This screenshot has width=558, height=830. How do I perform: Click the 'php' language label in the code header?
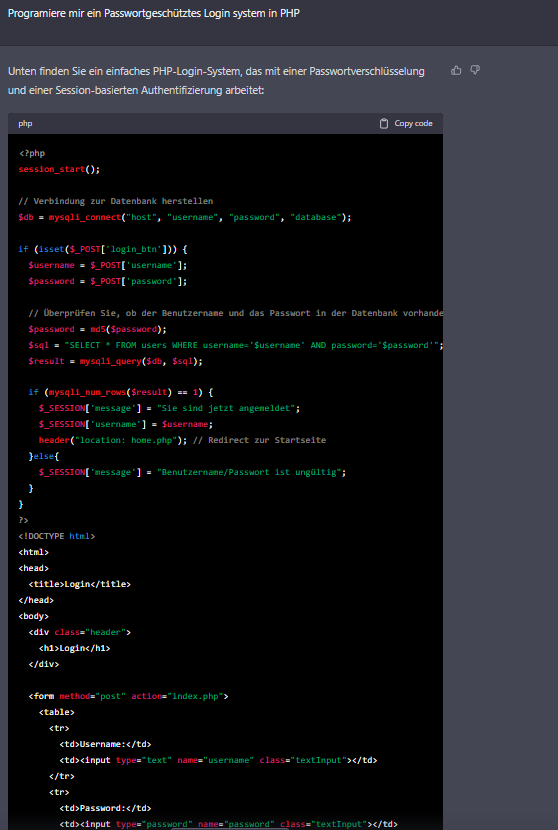point(25,123)
